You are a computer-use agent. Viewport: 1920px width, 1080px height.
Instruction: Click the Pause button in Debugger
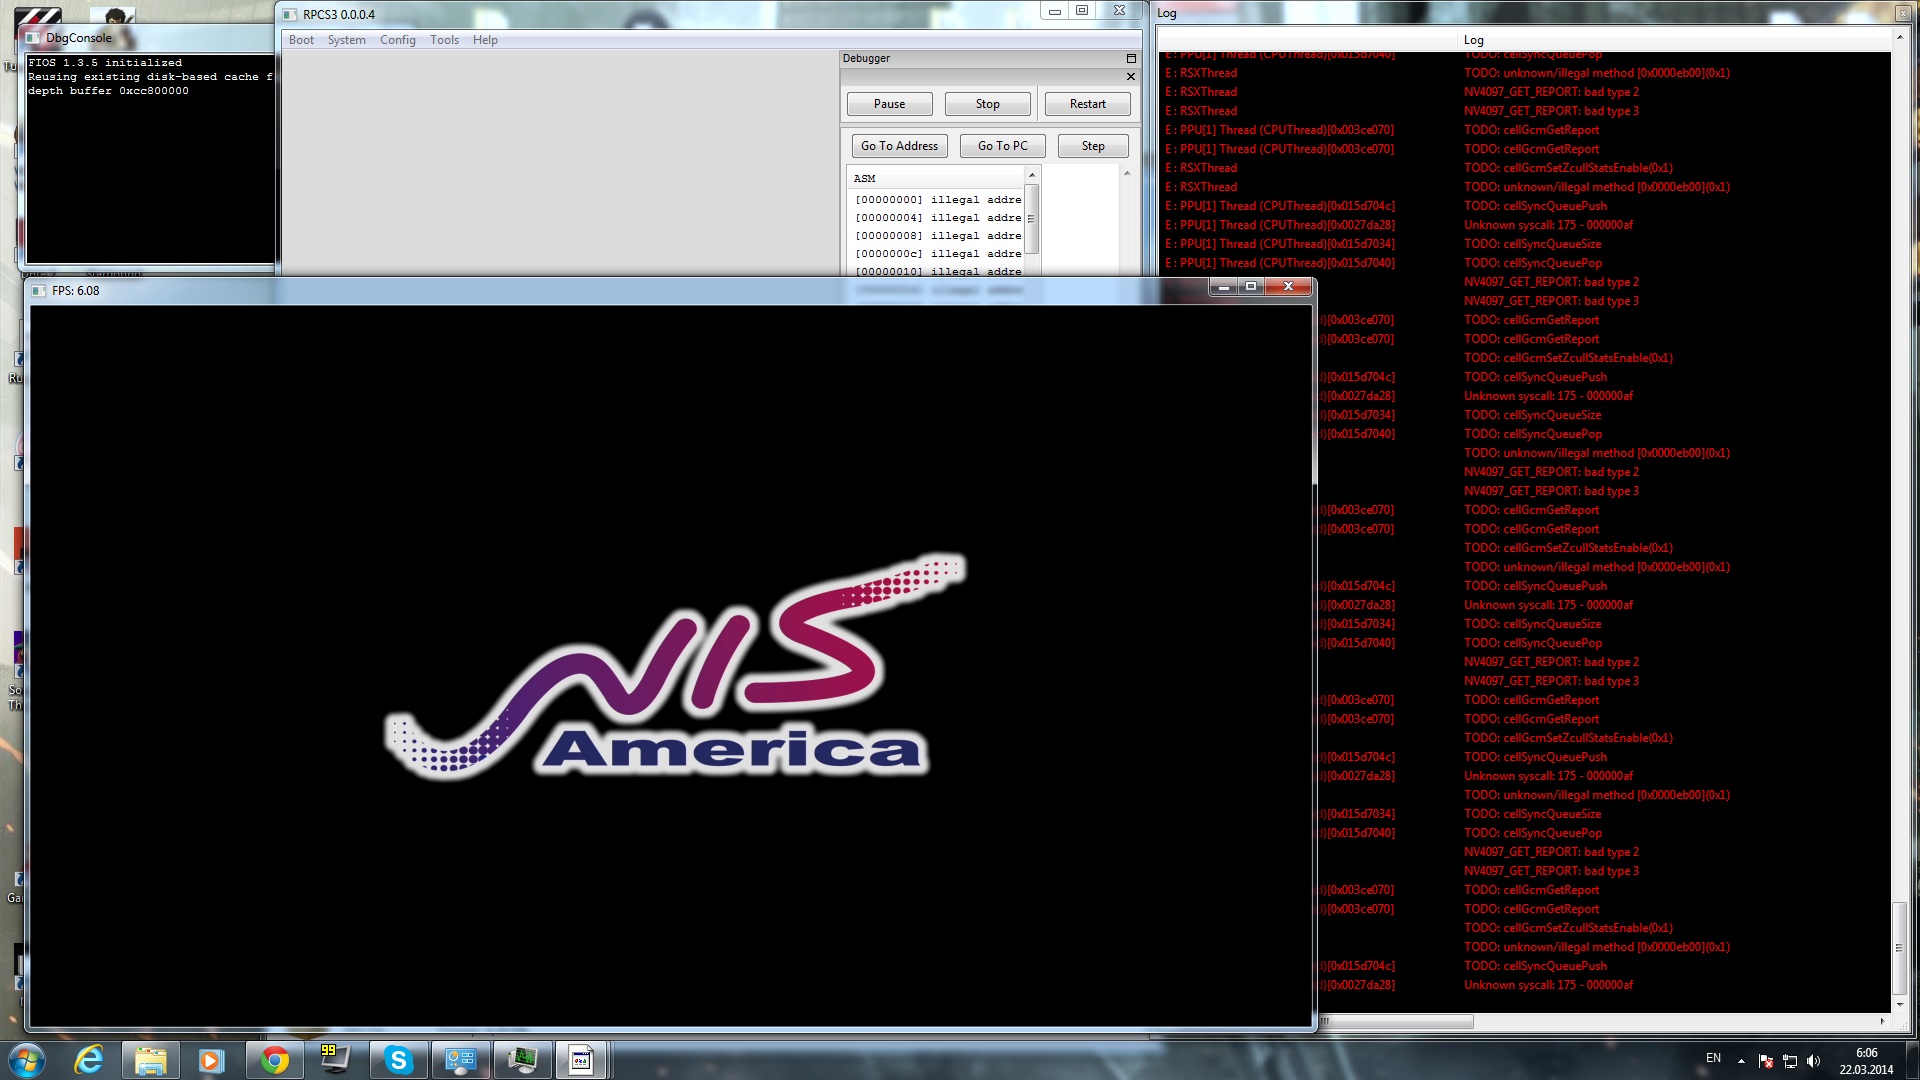click(x=889, y=104)
